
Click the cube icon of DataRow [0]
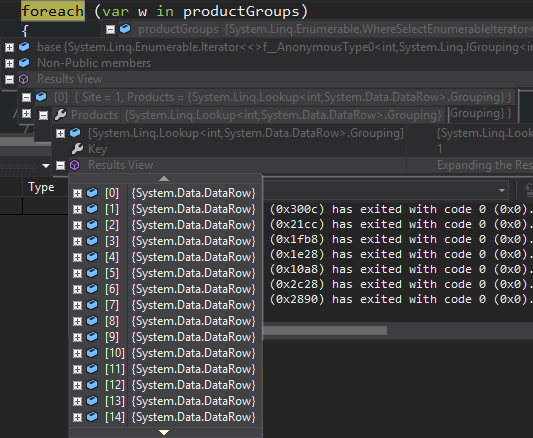pos(92,193)
